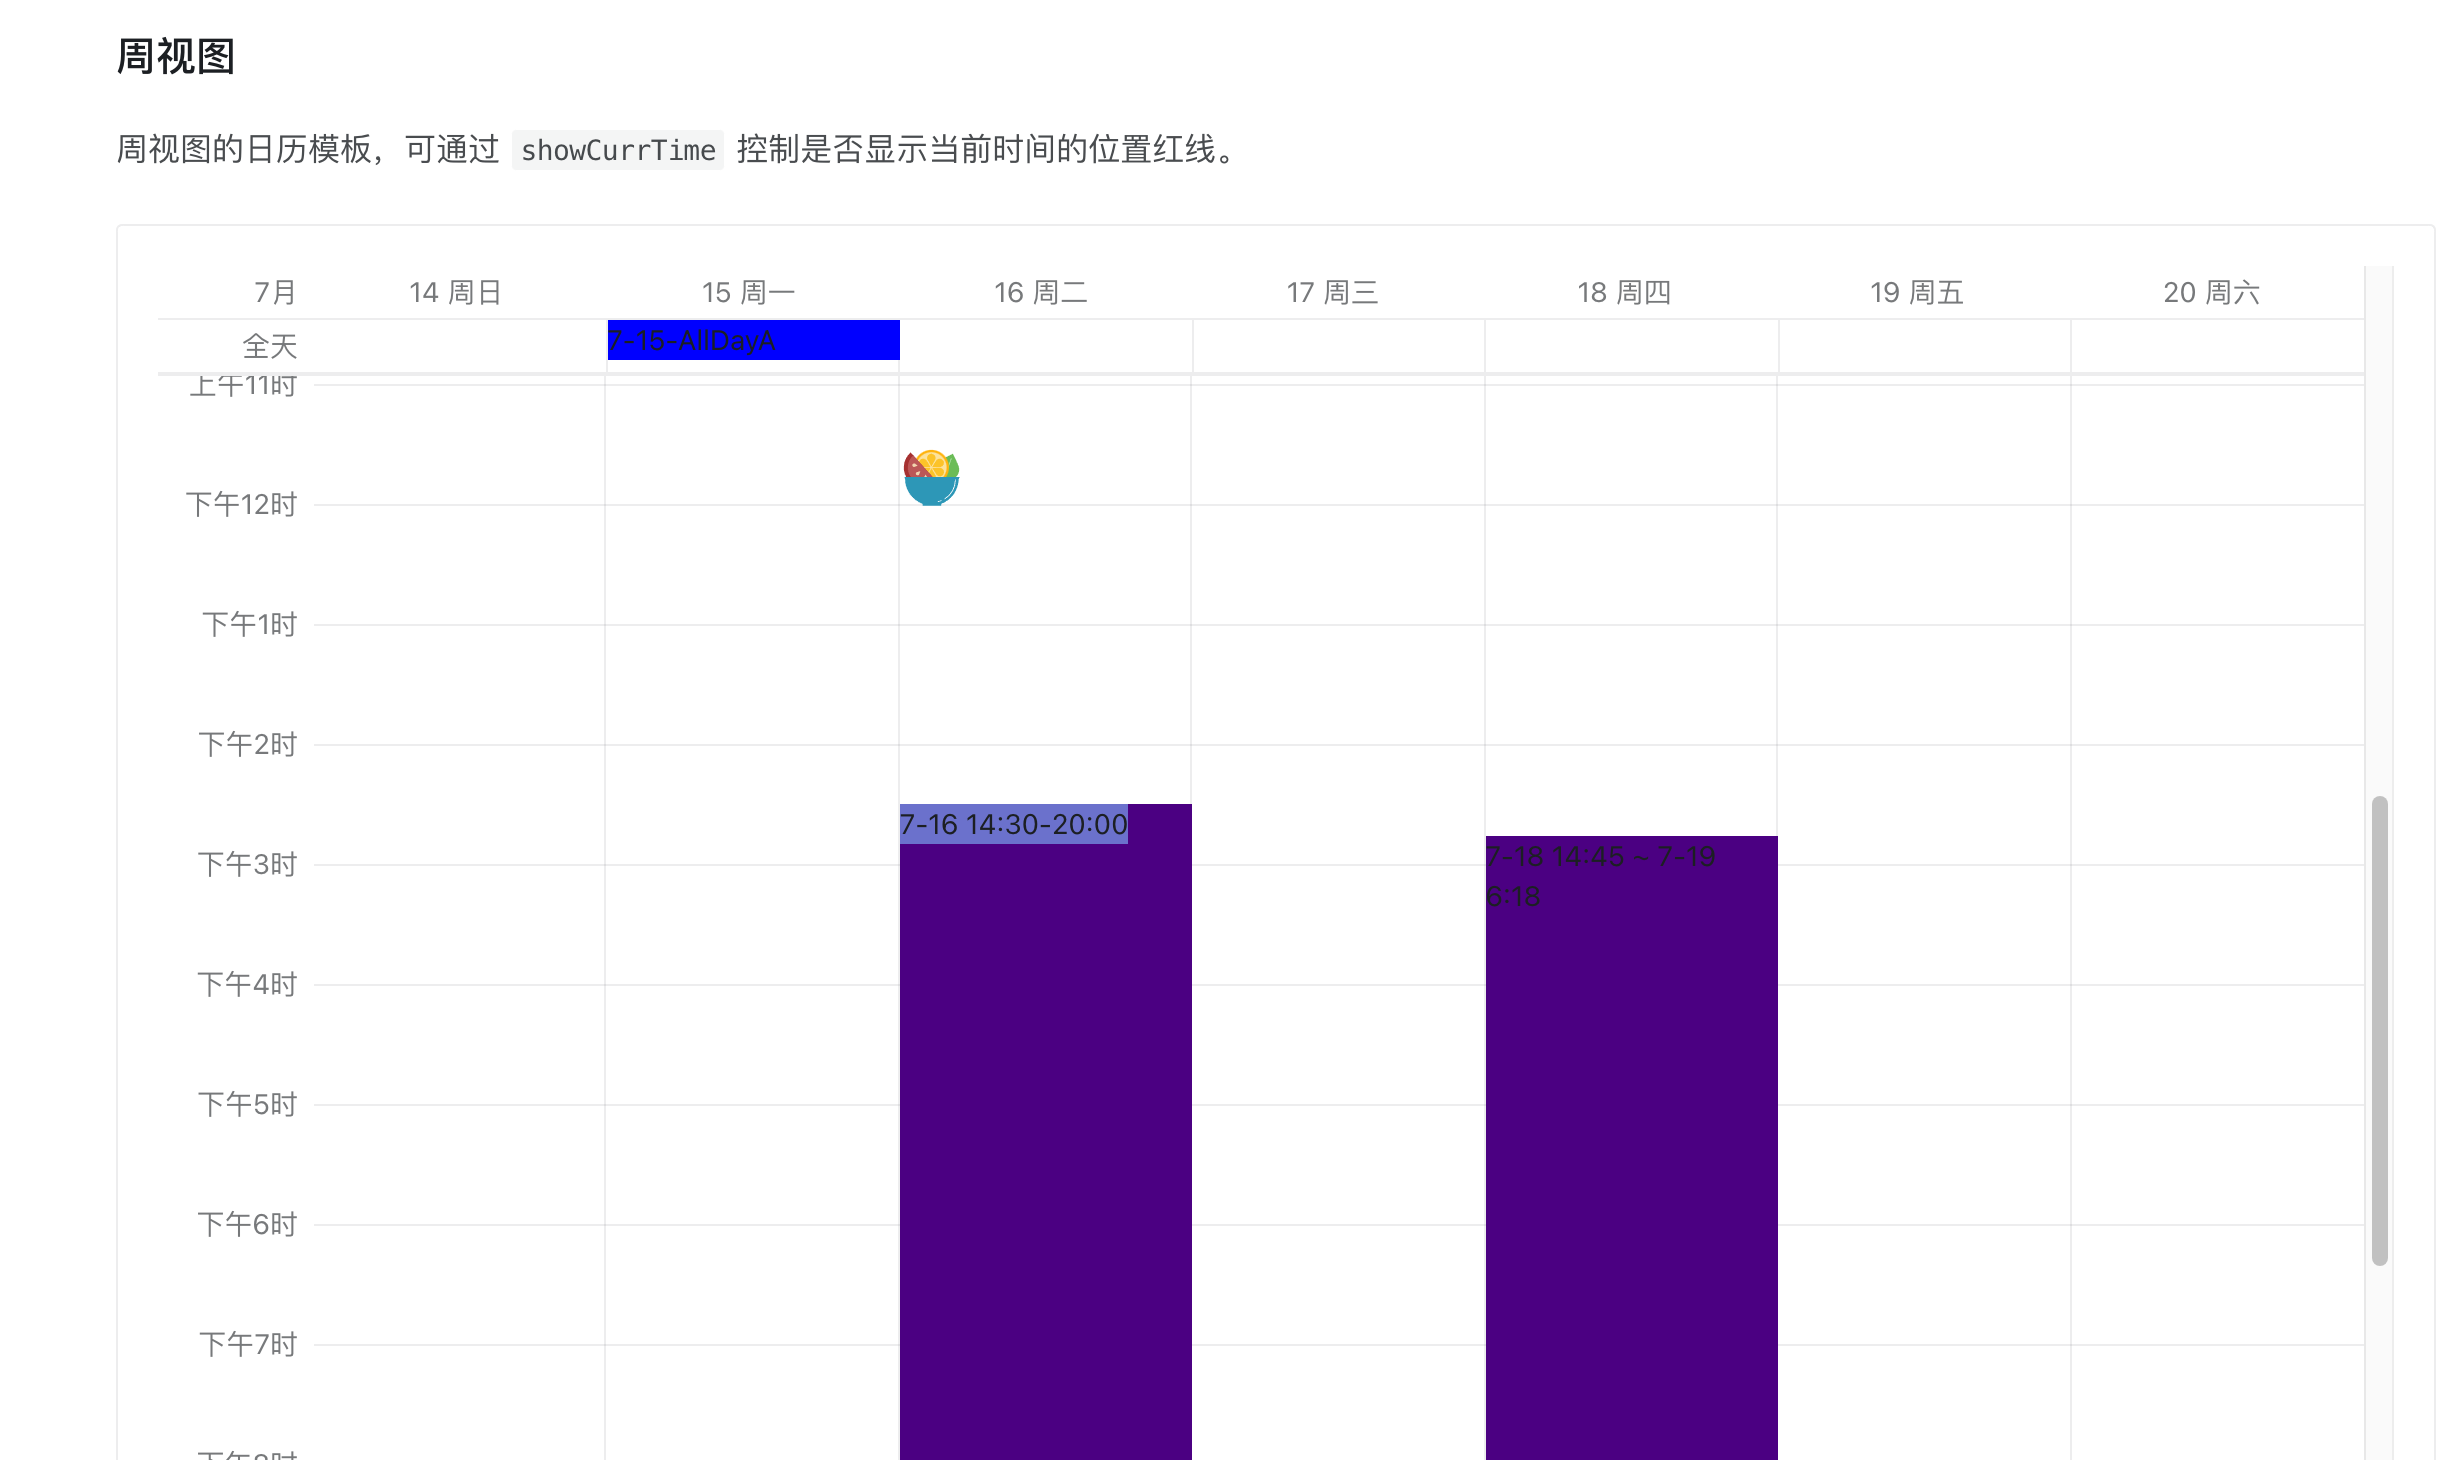The height and width of the screenshot is (1460, 2438).
Task: Click the showCurrTime code snippet in description
Action: 617,151
